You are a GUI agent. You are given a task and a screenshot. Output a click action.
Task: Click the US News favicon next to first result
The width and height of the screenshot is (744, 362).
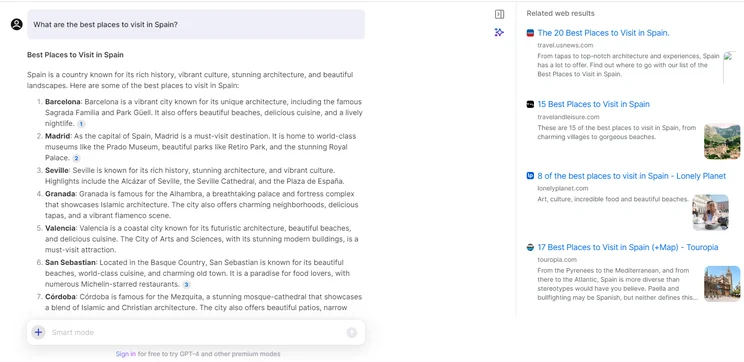tap(530, 33)
